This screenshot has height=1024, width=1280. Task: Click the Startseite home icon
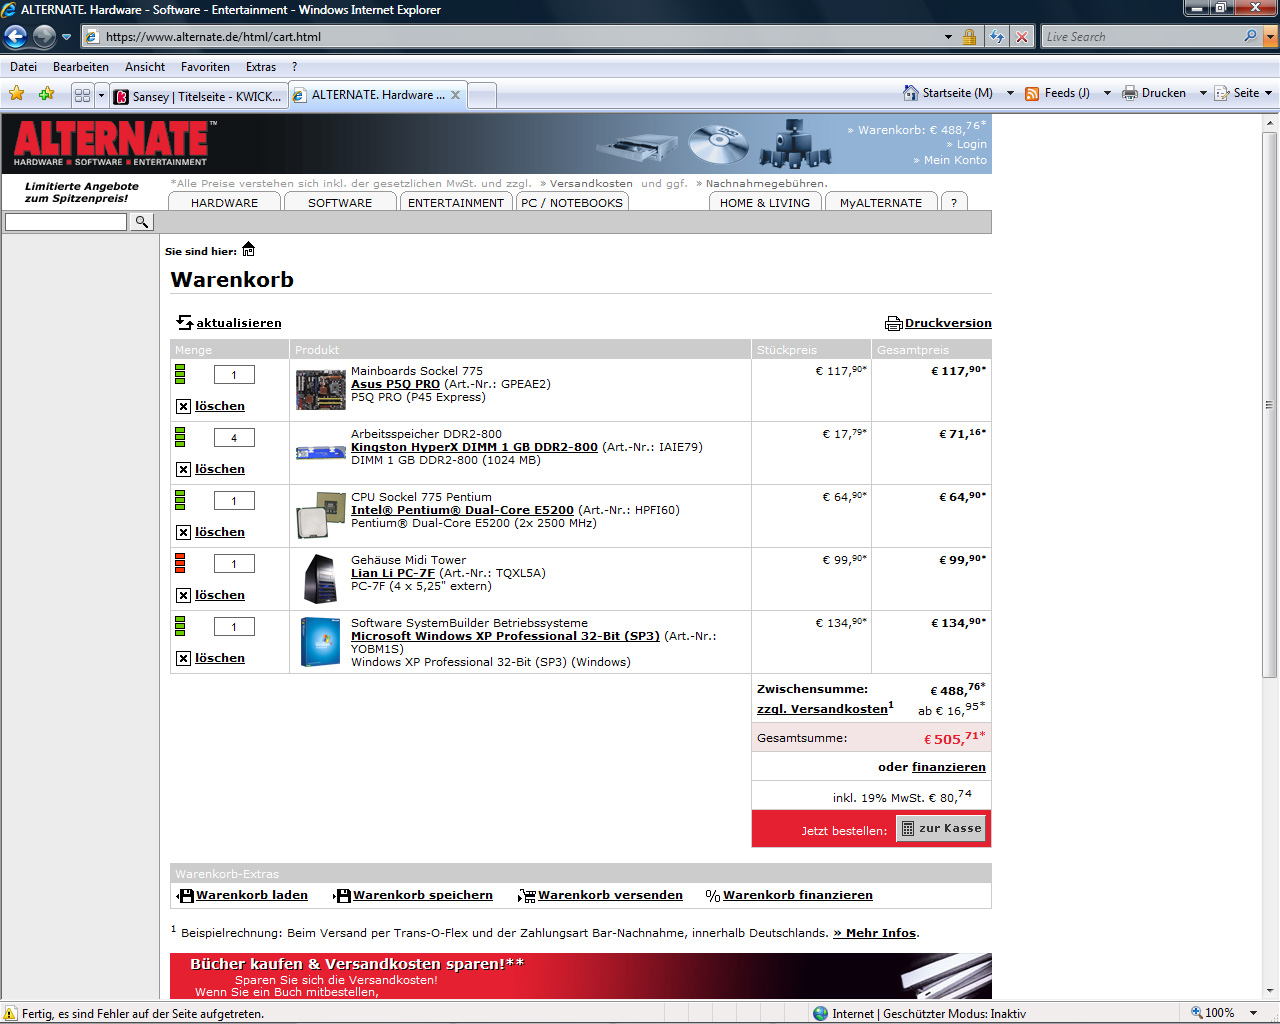910,93
